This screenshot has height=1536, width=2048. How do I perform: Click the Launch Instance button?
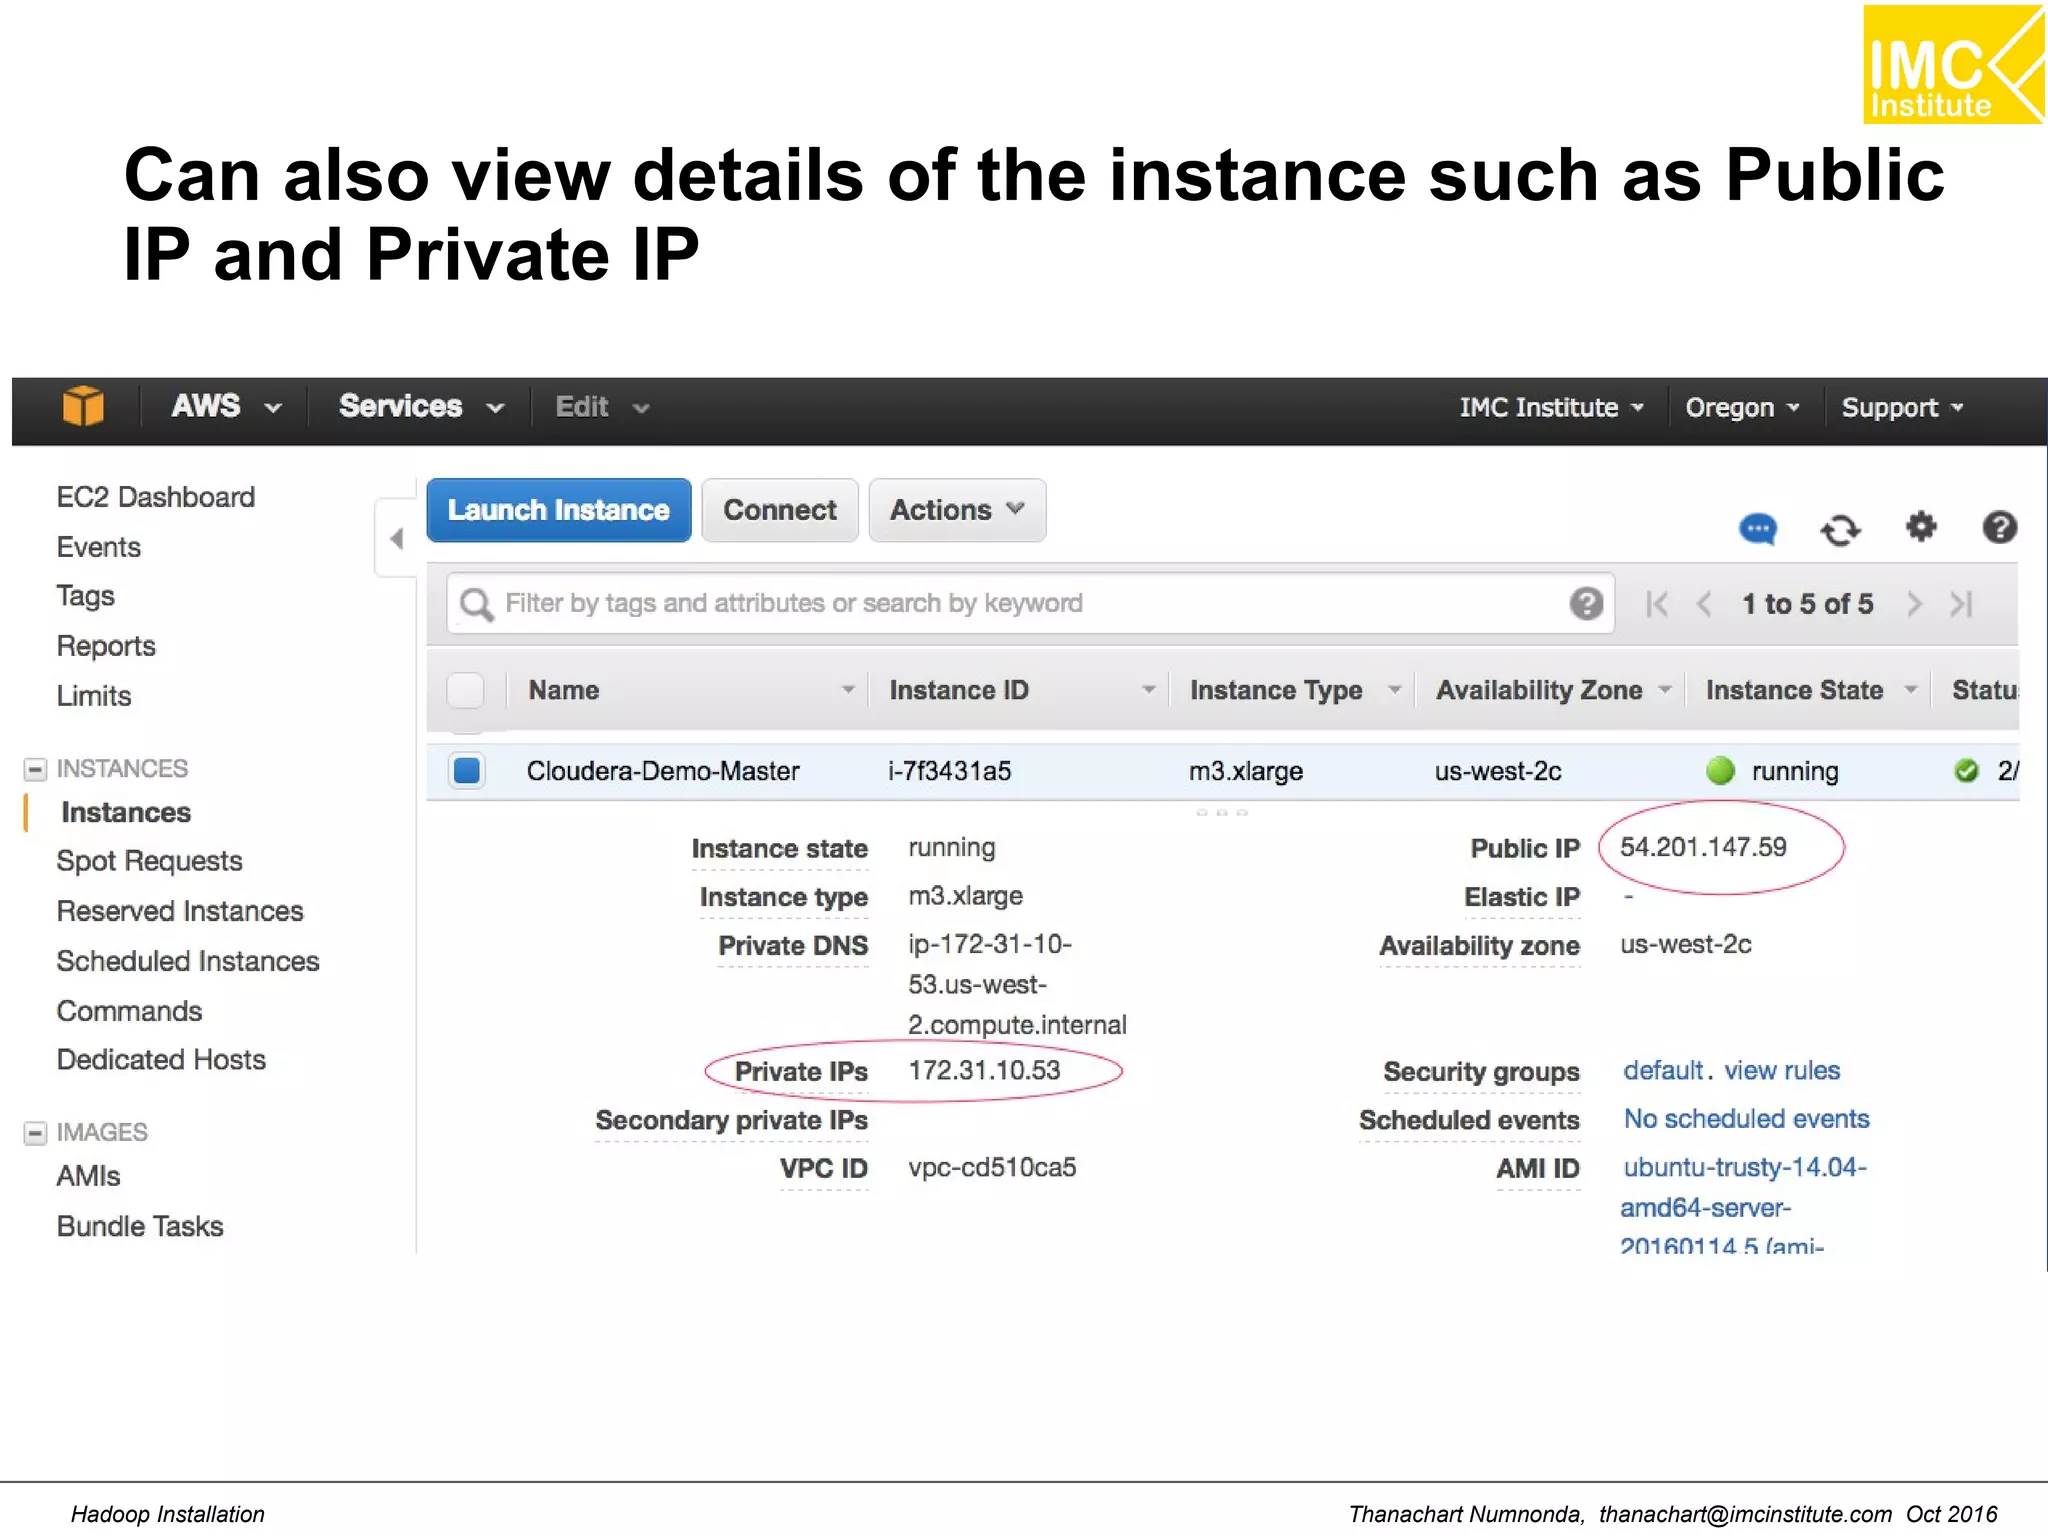[x=559, y=510]
